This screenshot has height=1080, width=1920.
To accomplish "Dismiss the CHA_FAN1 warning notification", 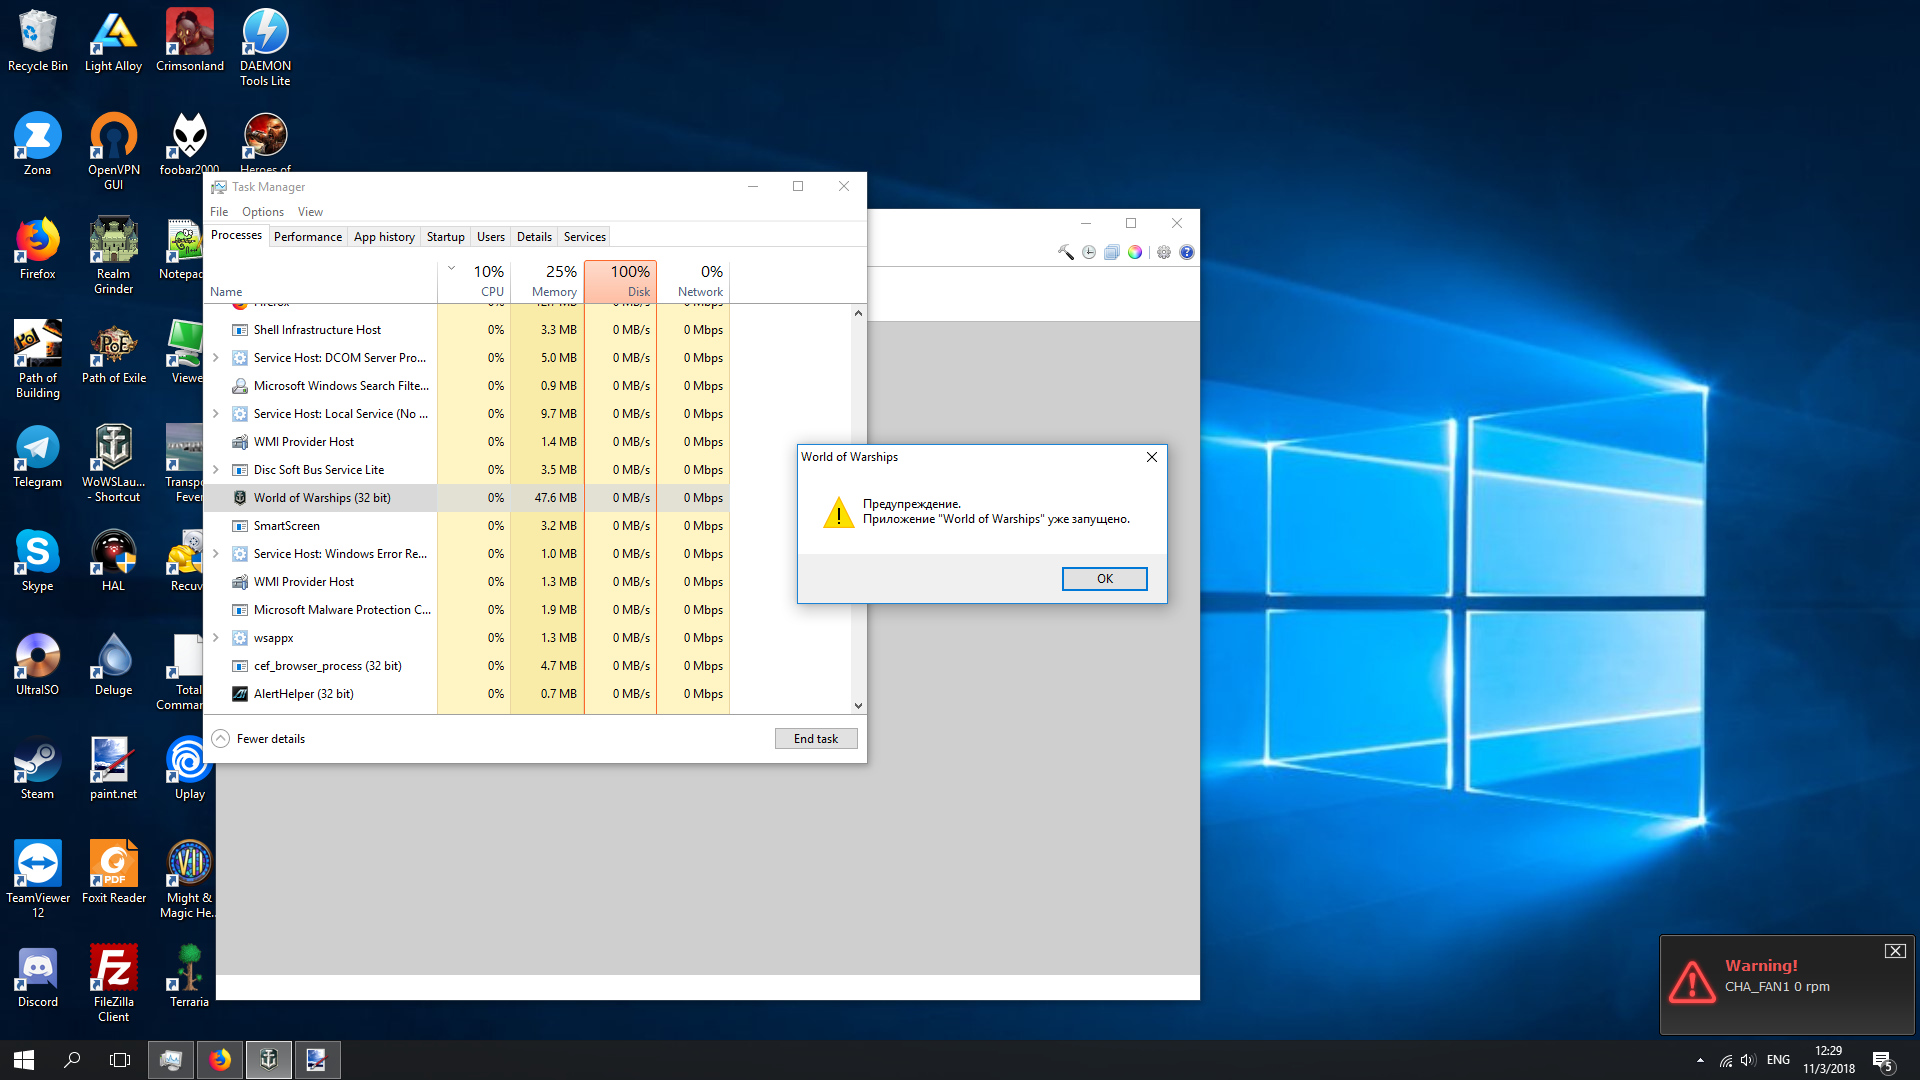I will 1895,951.
